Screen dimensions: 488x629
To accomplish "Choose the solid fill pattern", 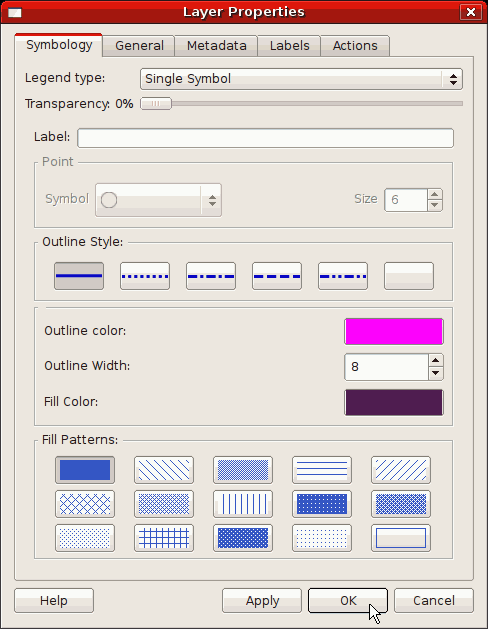I will (x=85, y=470).
